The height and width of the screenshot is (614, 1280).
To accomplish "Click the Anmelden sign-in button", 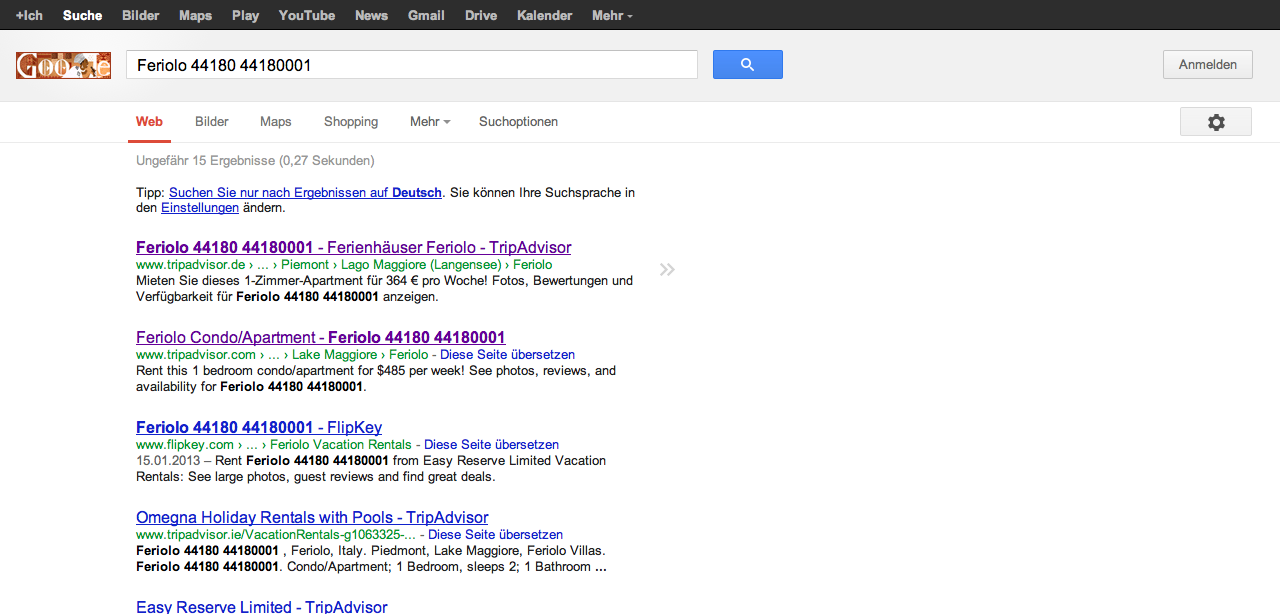I will 1207,65.
